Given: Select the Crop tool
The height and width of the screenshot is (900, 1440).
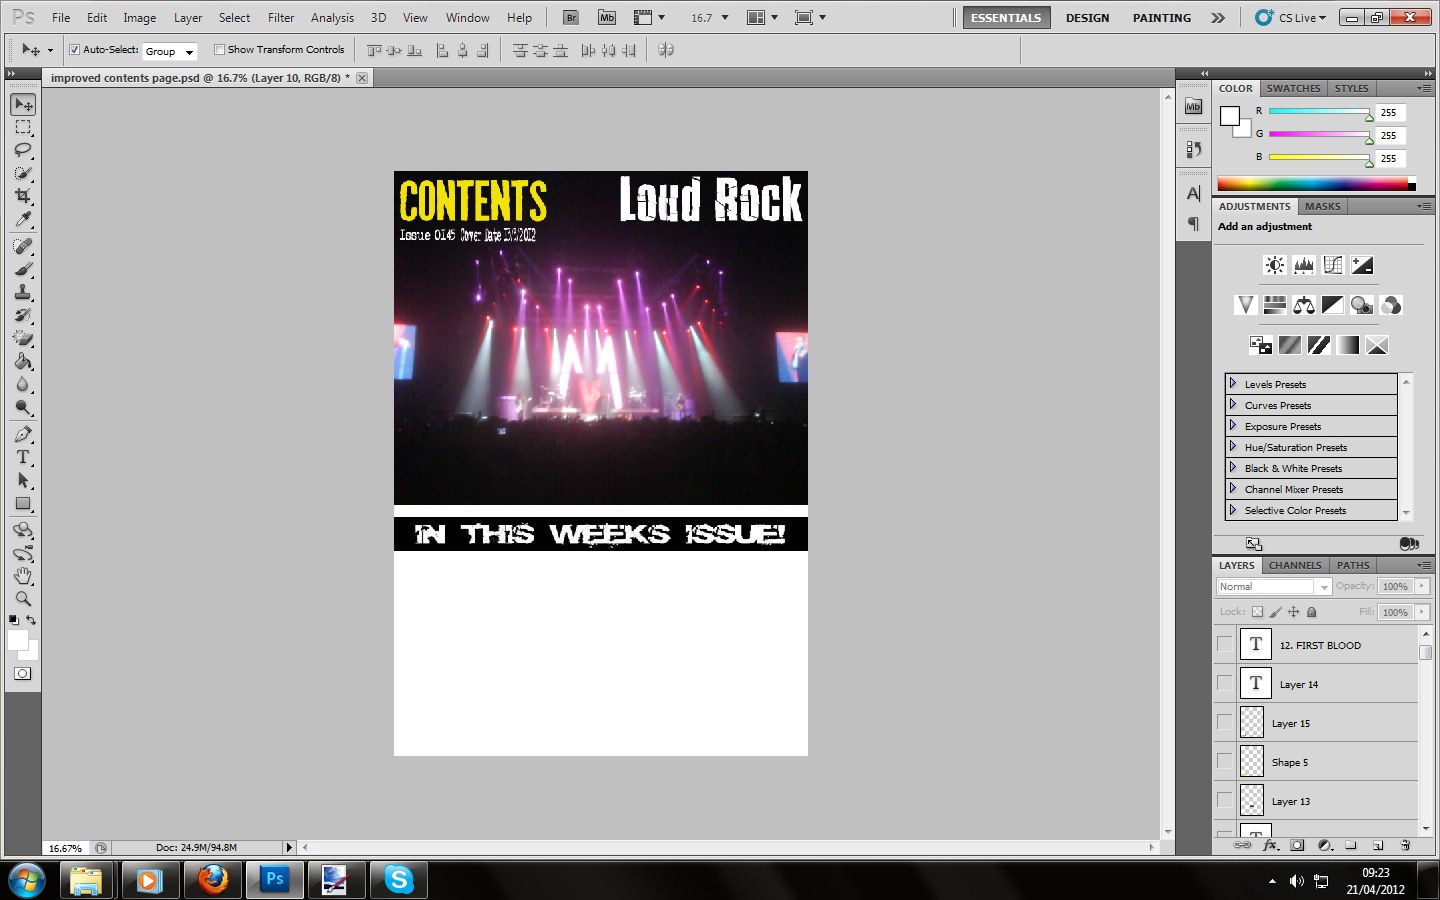Looking at the screenshot, I should [x=23, y=197].
